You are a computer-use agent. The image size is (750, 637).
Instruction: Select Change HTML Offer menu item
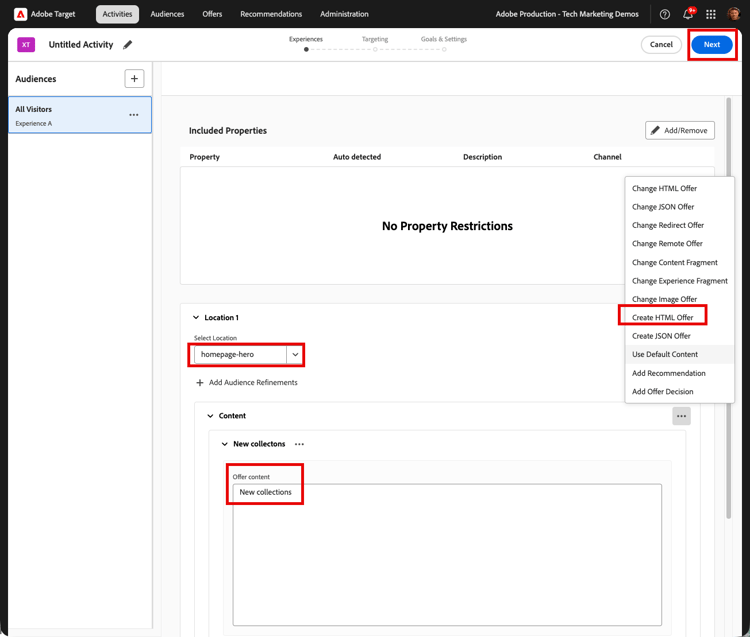(679, 188)
